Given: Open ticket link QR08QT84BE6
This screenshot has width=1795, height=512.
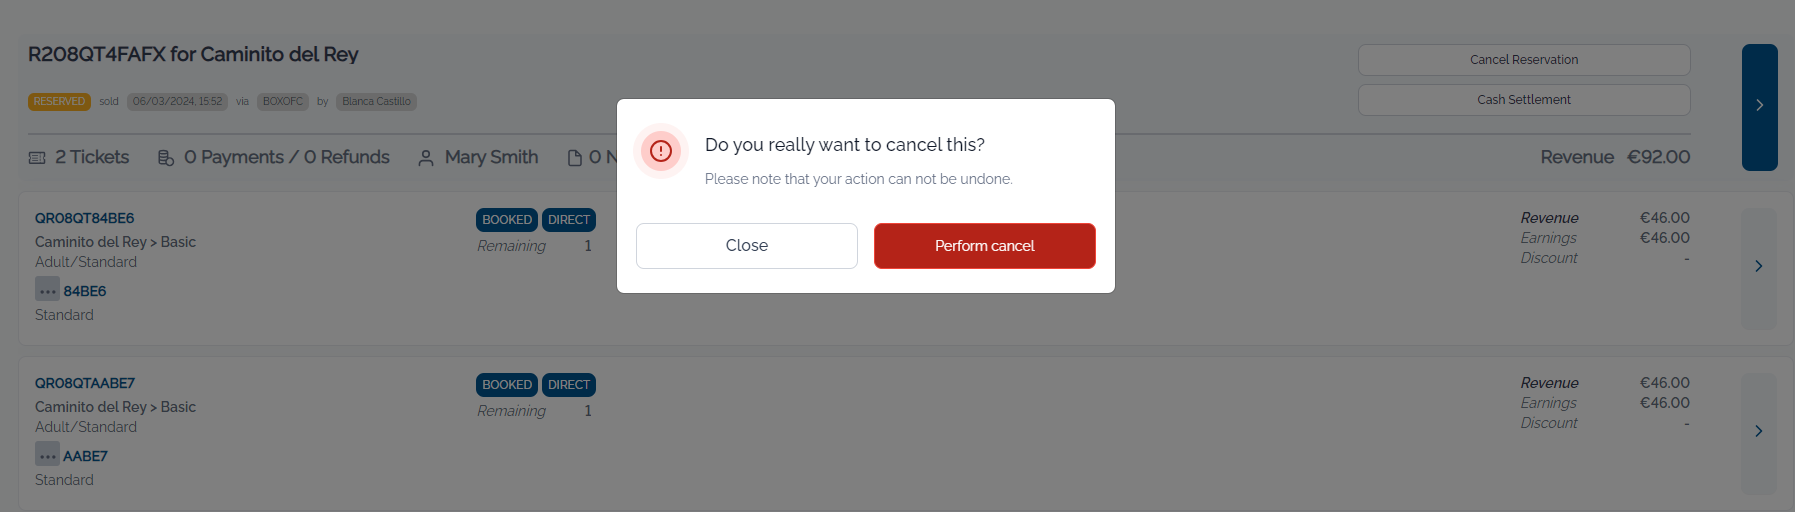Looking at the screenshot, I should coord(85,218).
